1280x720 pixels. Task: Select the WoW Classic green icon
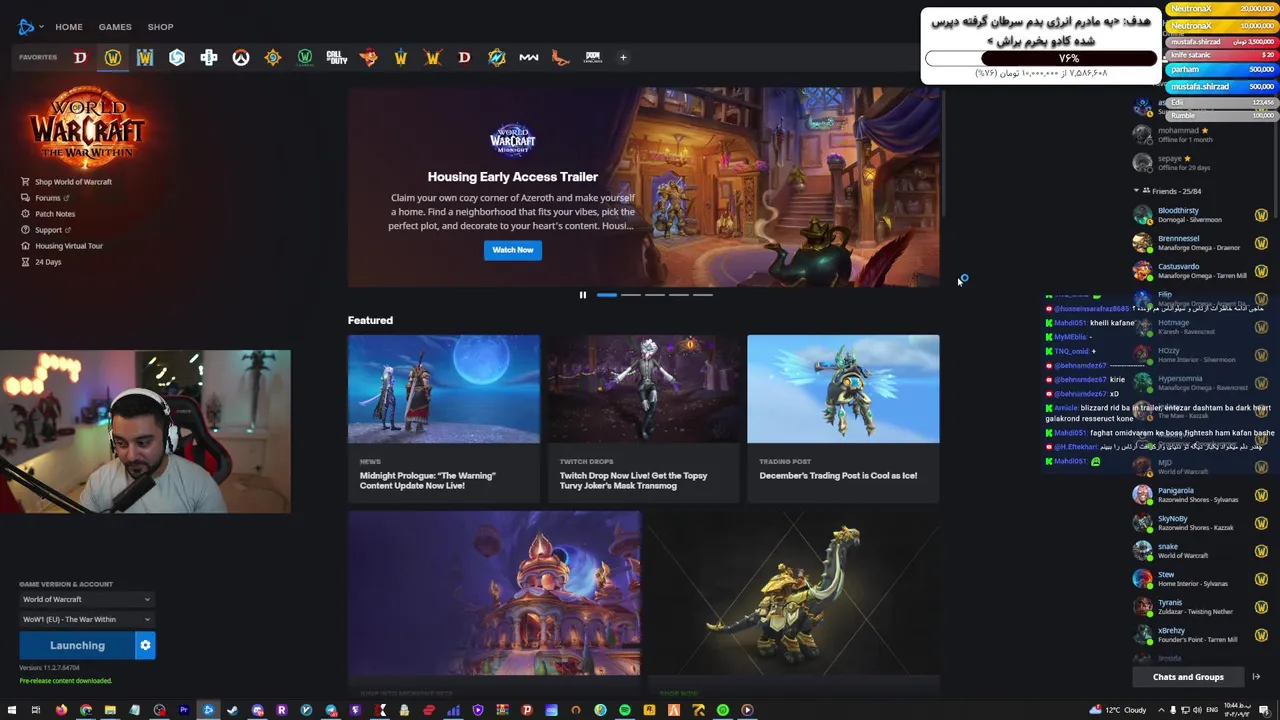[x=305, y=58]
